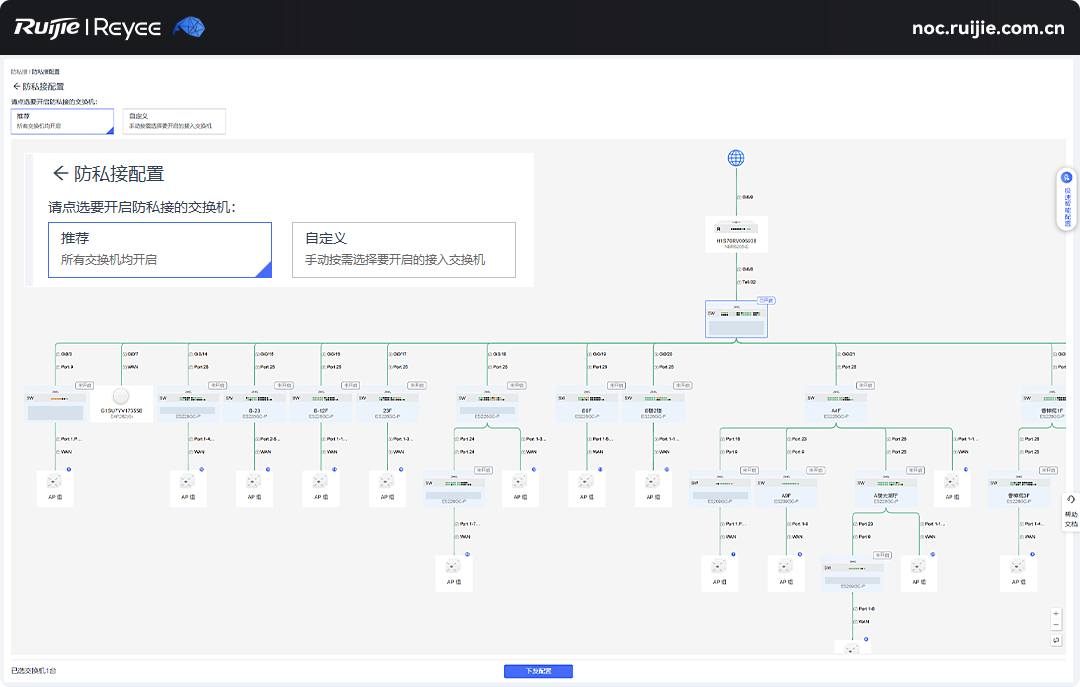Click the leftmost AP 组 node in the topology
Image resolution: width=1080 pixels, height=687 pixels.
(55, 490)
